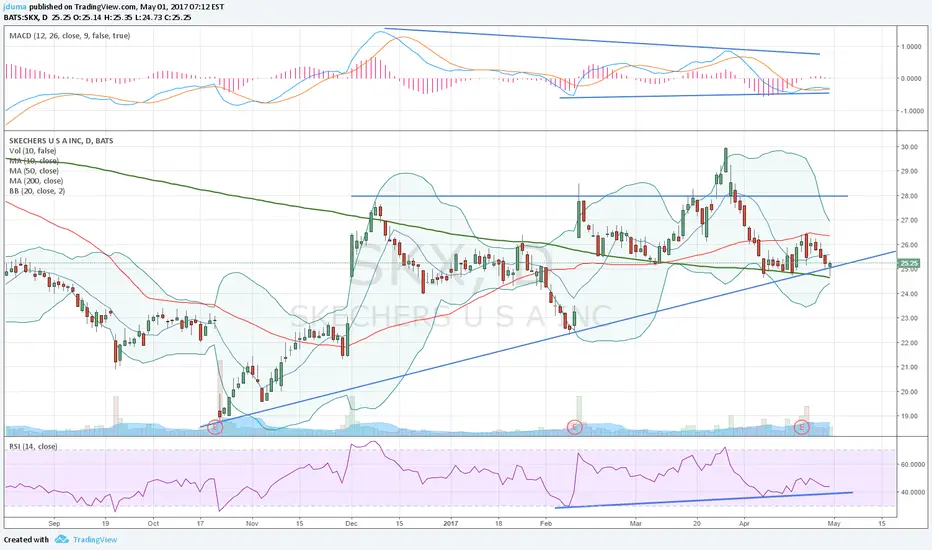
Task: Click the 24.00 price axis label
Action: tap(910, 294)
